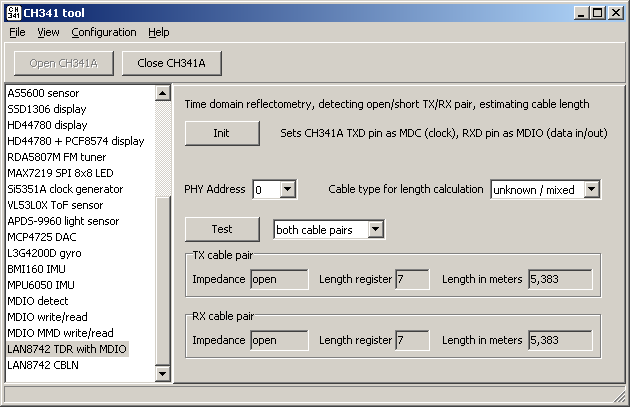Select Si5351A clock generator entry
The image size is (630, 407).
65,189
